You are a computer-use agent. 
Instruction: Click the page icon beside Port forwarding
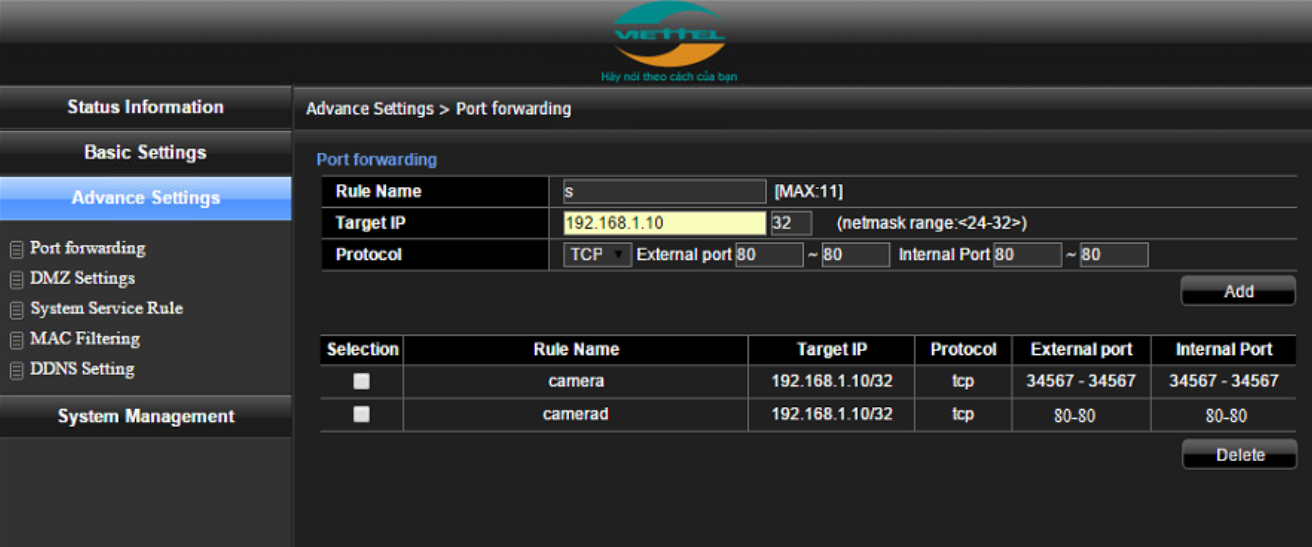16,249
